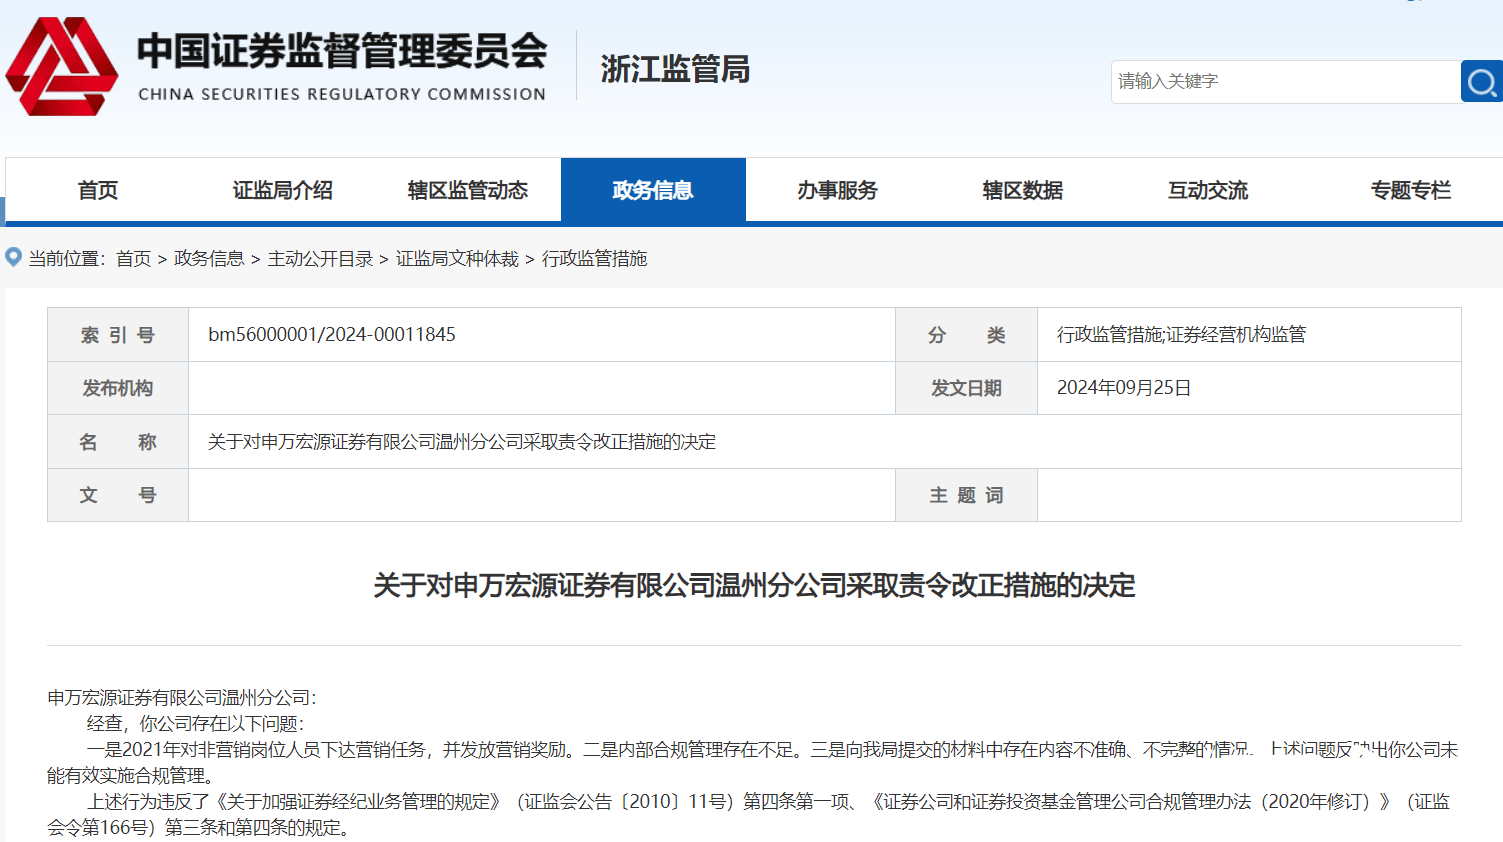Click CHINA SECURITIES REGULATORY COMMISSION English text
The height and width of the screenshot is (842, 1503).
[342, 94]
